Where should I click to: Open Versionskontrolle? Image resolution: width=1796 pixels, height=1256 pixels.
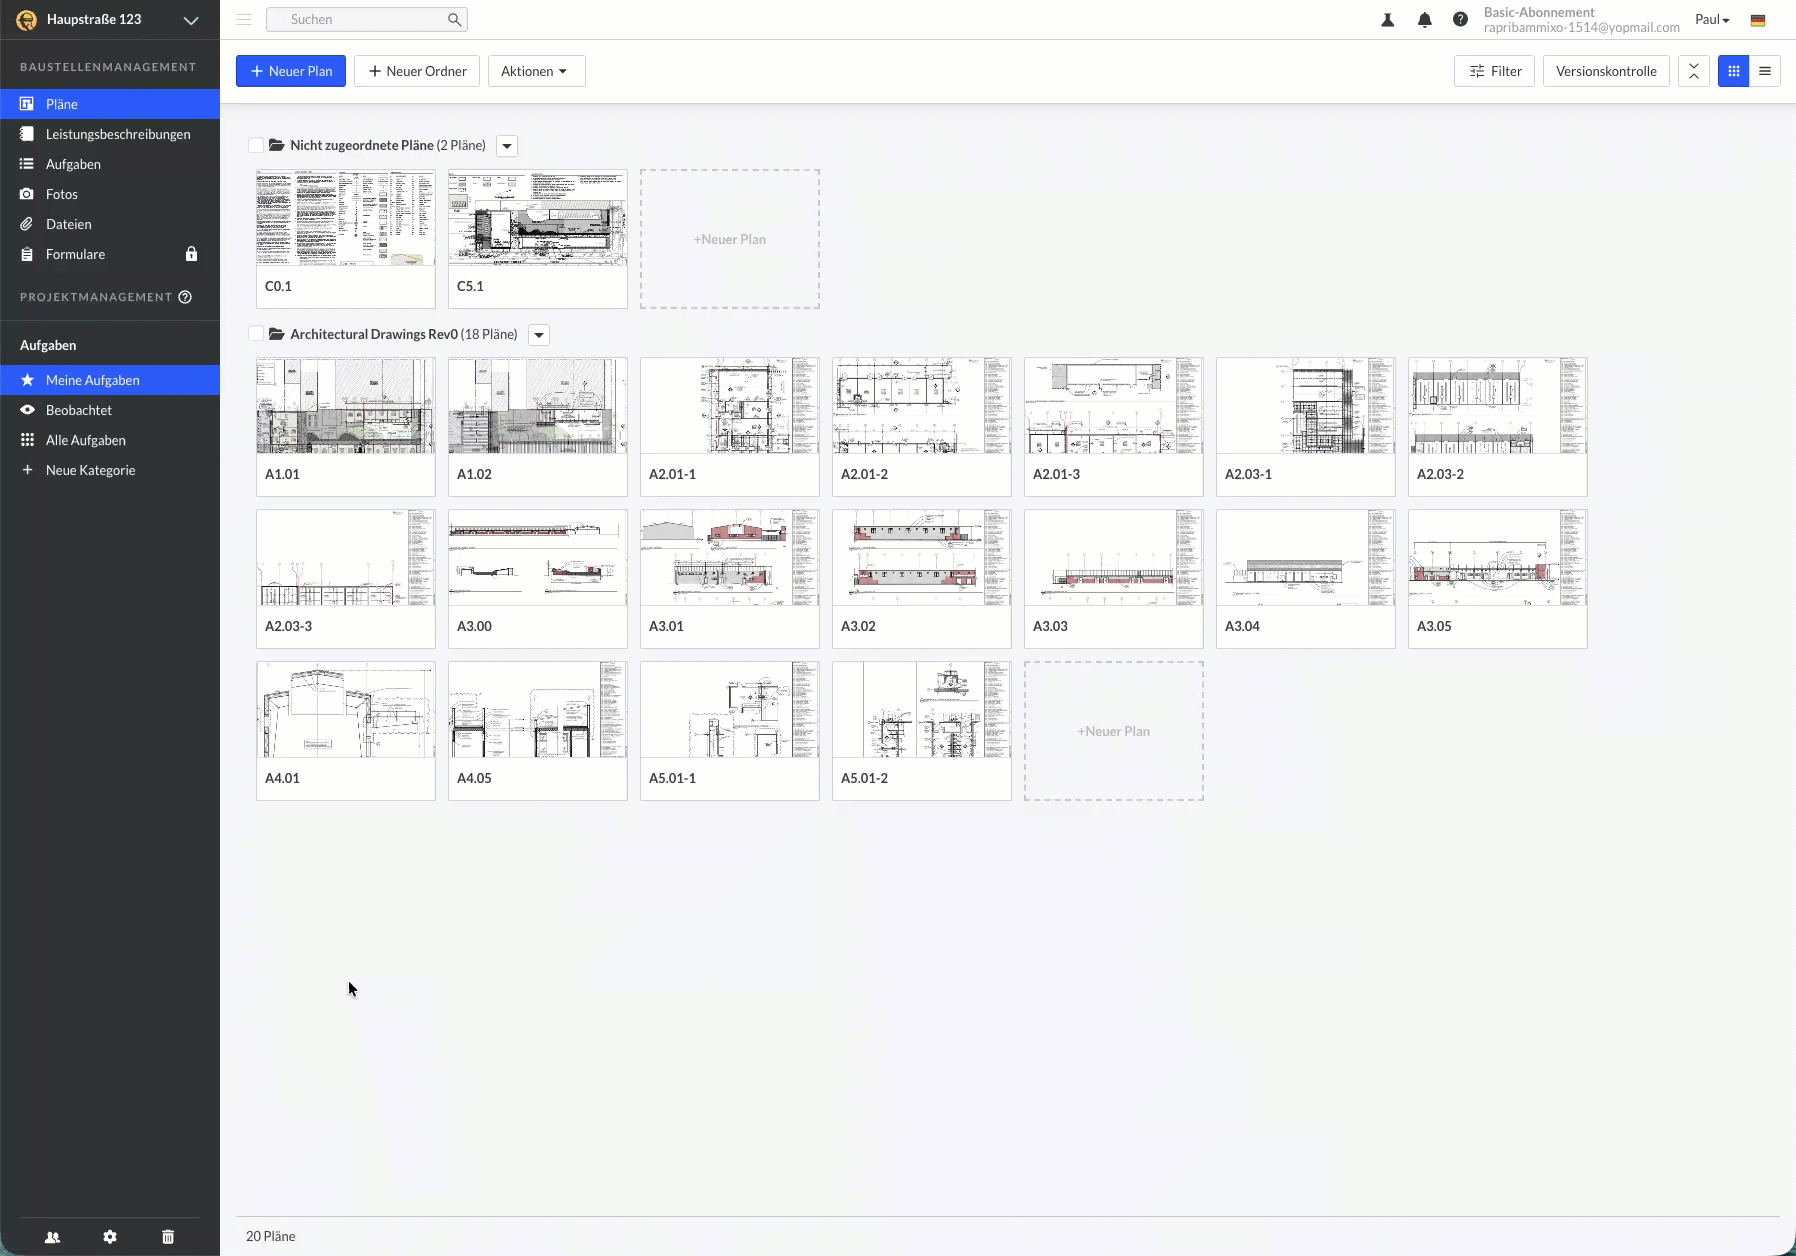click(x=1606, y=71)
